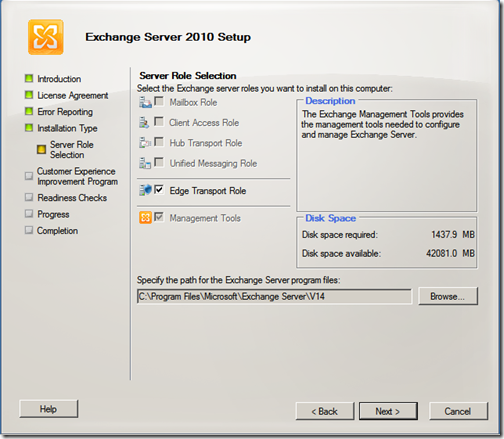
Task: Click the 42081.0 MB available value
Action: [450, 253]
